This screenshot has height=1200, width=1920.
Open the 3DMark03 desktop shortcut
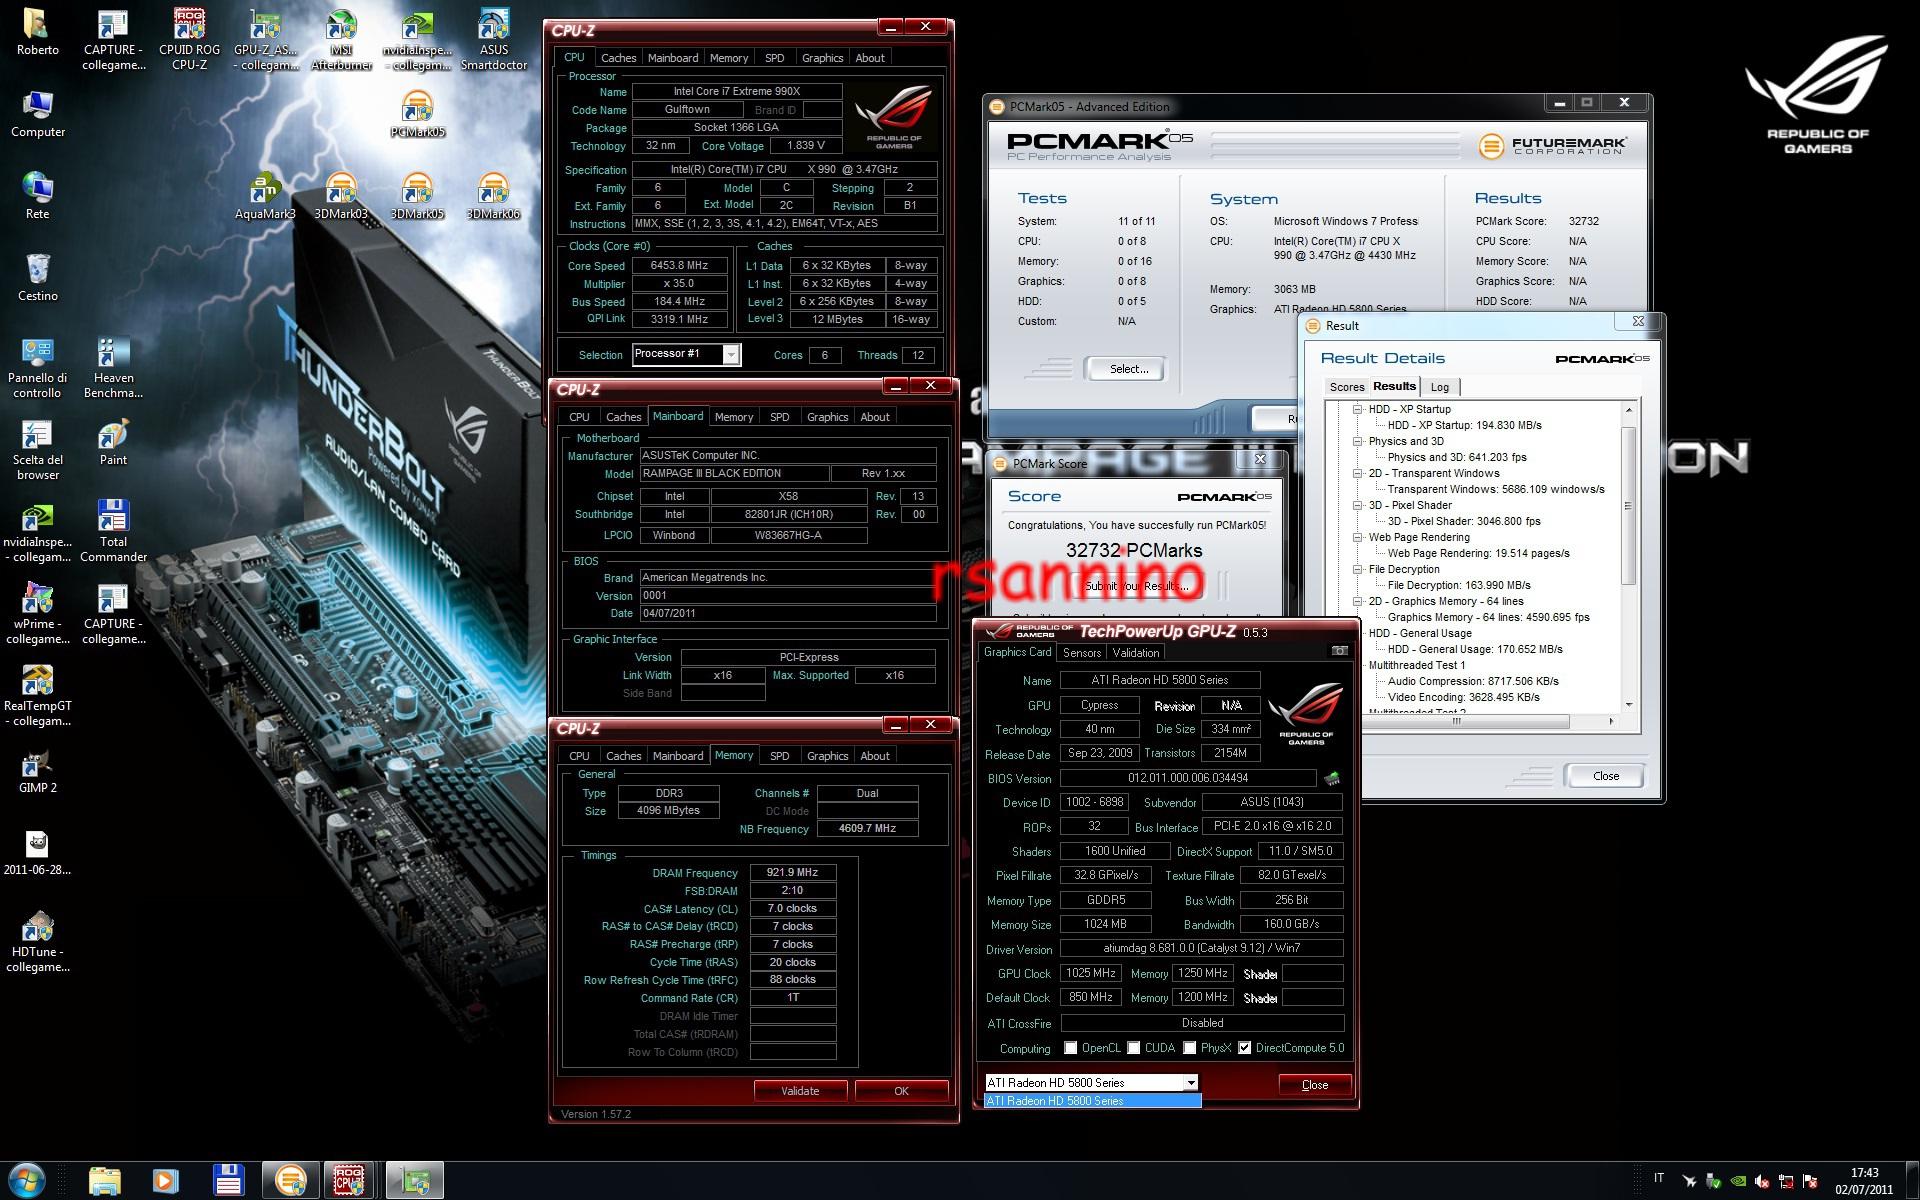coord(341,196)
